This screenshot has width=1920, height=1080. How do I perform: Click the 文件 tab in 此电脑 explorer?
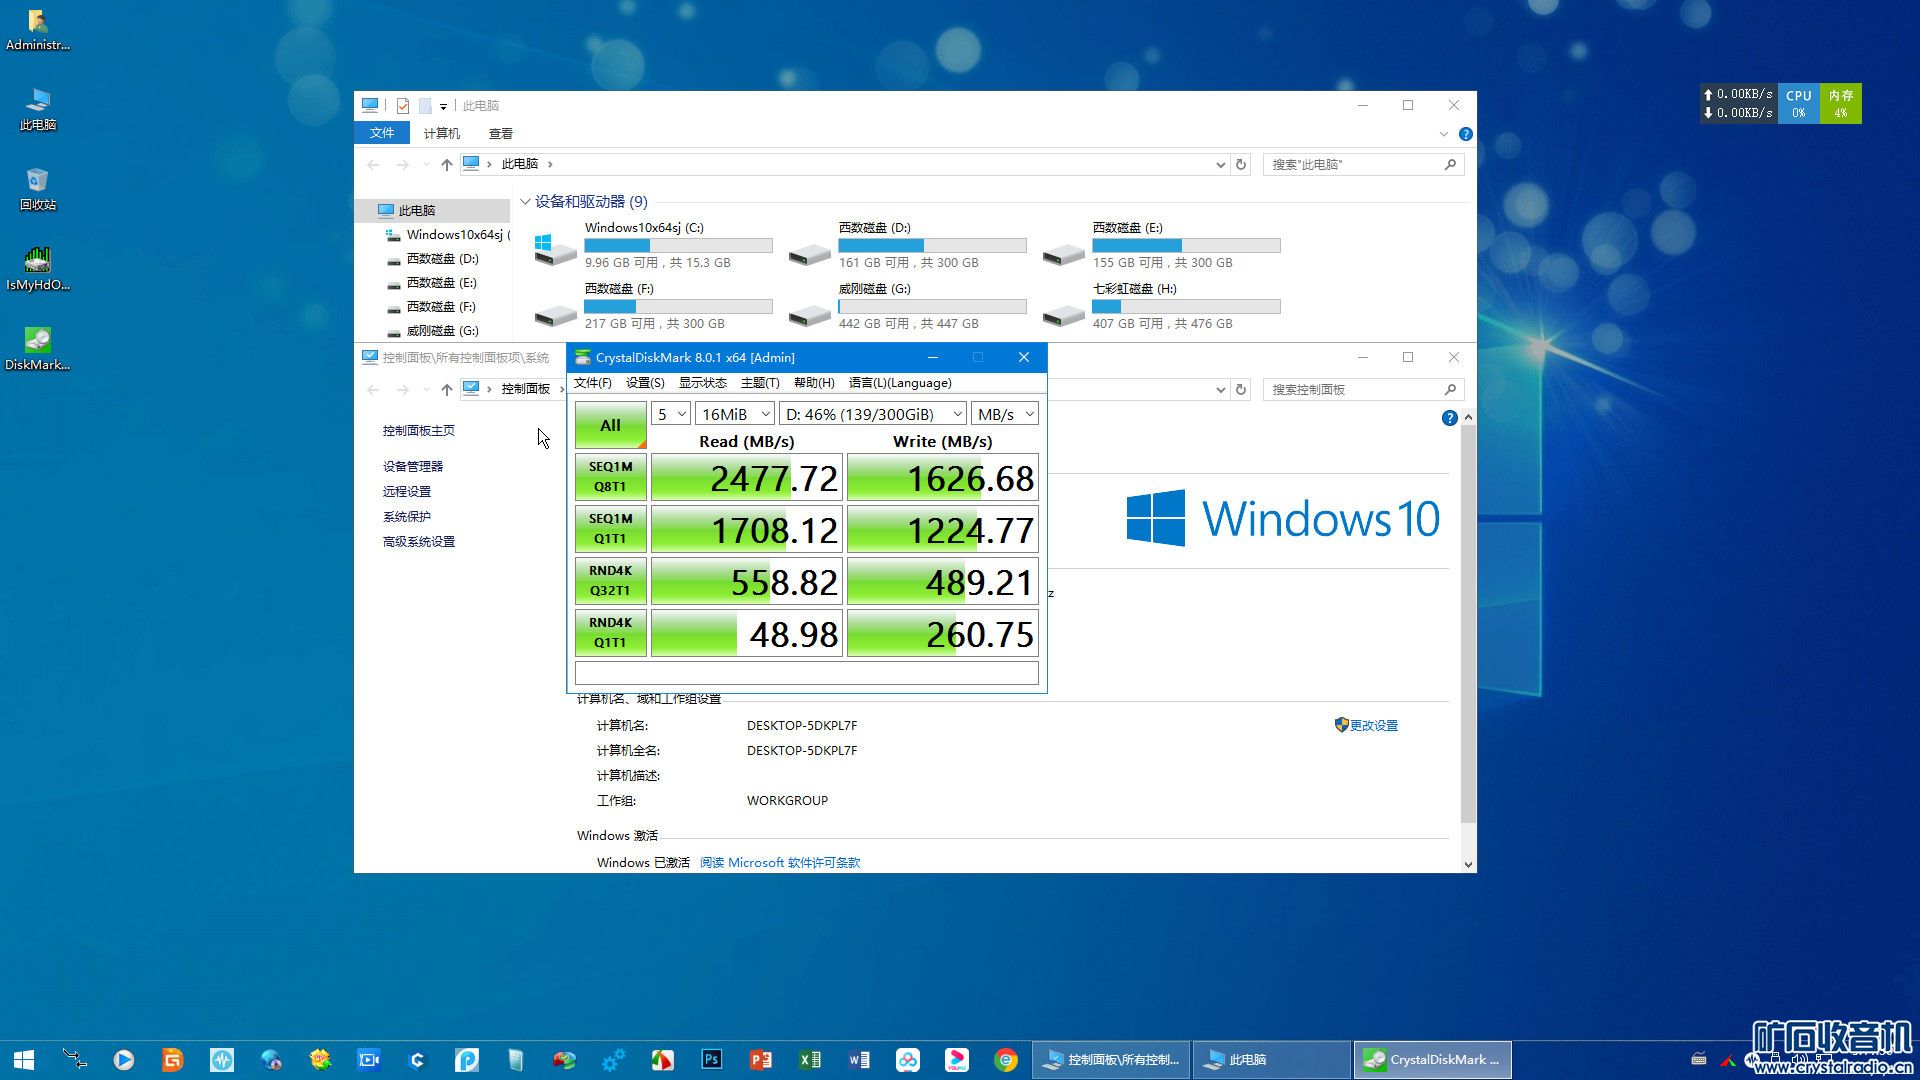(x=382, y=133)
